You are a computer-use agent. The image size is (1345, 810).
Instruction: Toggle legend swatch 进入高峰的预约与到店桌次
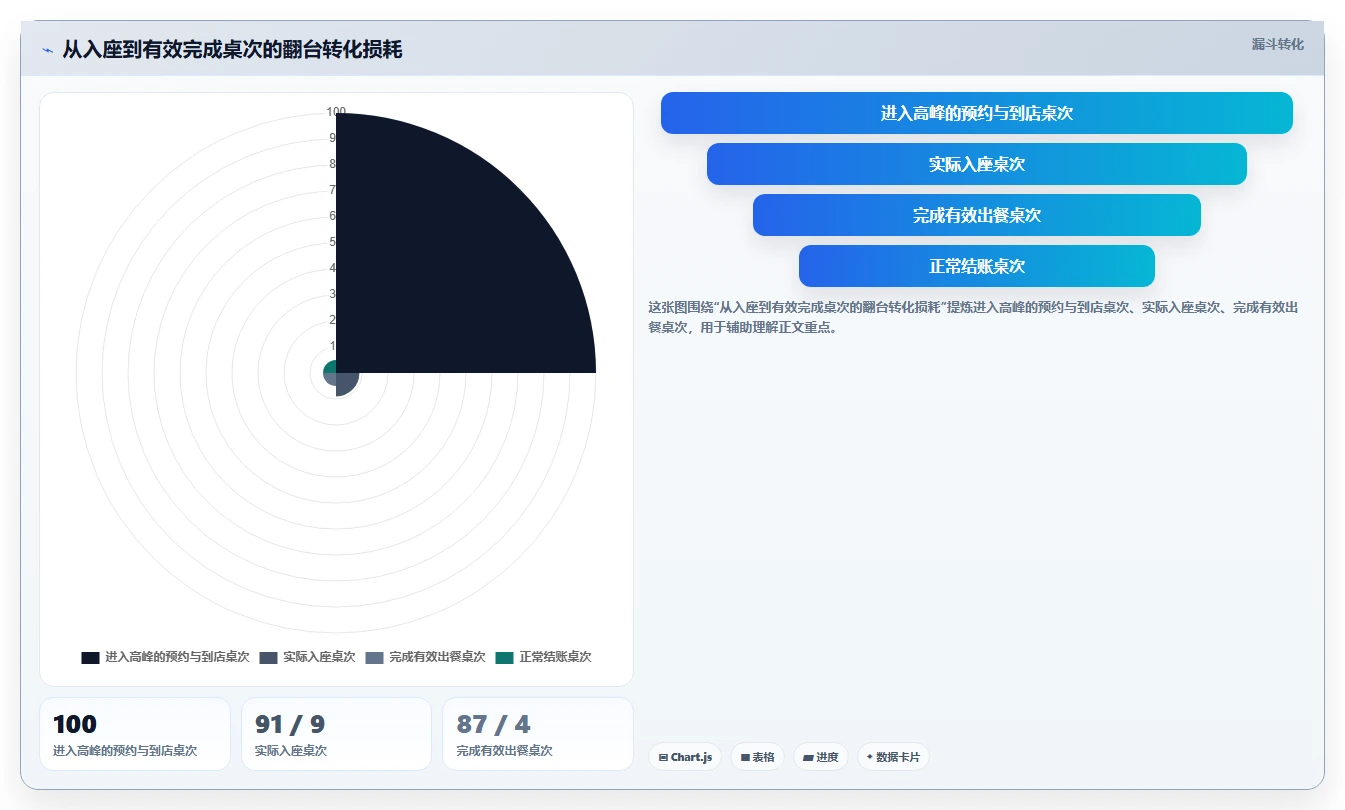tap(90, 658)
